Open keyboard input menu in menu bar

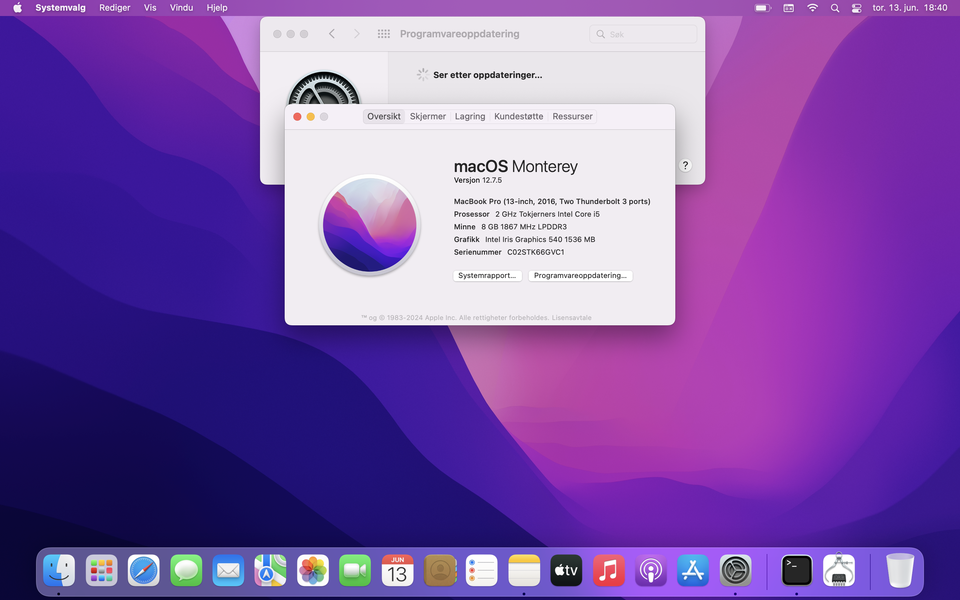(x=789, y=8)
